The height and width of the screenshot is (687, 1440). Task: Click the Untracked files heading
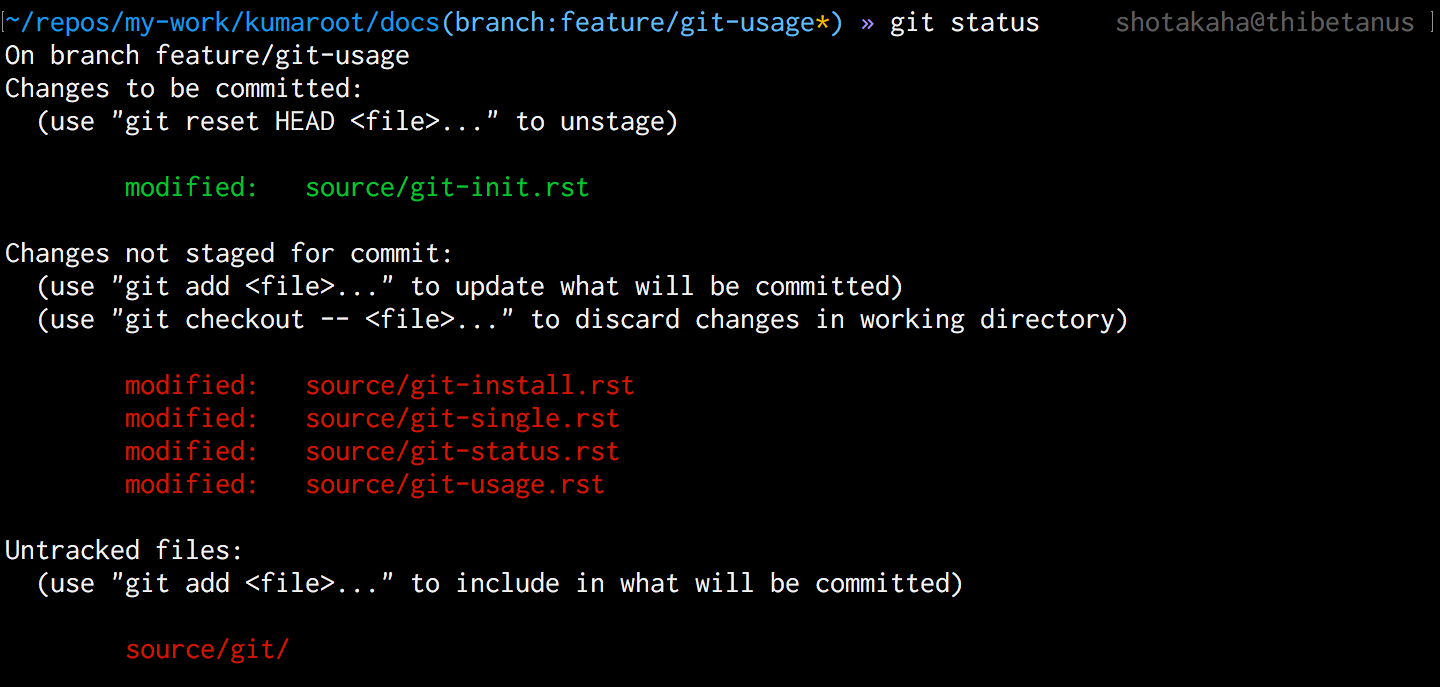[x=124, y=551]
